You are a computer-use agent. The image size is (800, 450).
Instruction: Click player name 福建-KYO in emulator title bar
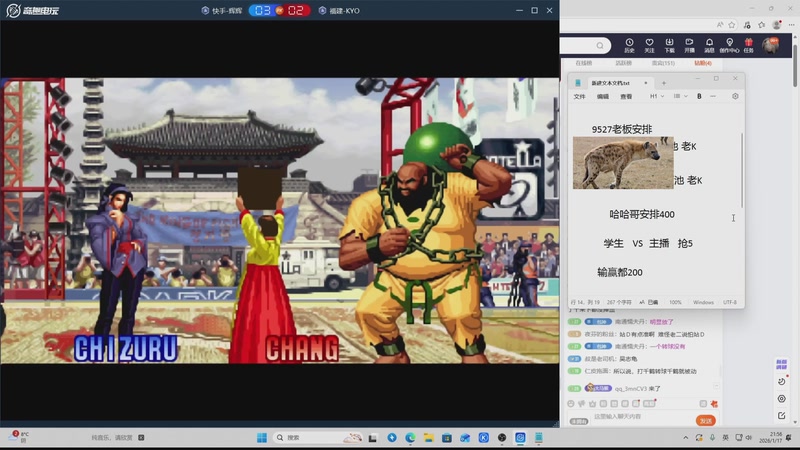pyautogui.click(x=339, y=11)
